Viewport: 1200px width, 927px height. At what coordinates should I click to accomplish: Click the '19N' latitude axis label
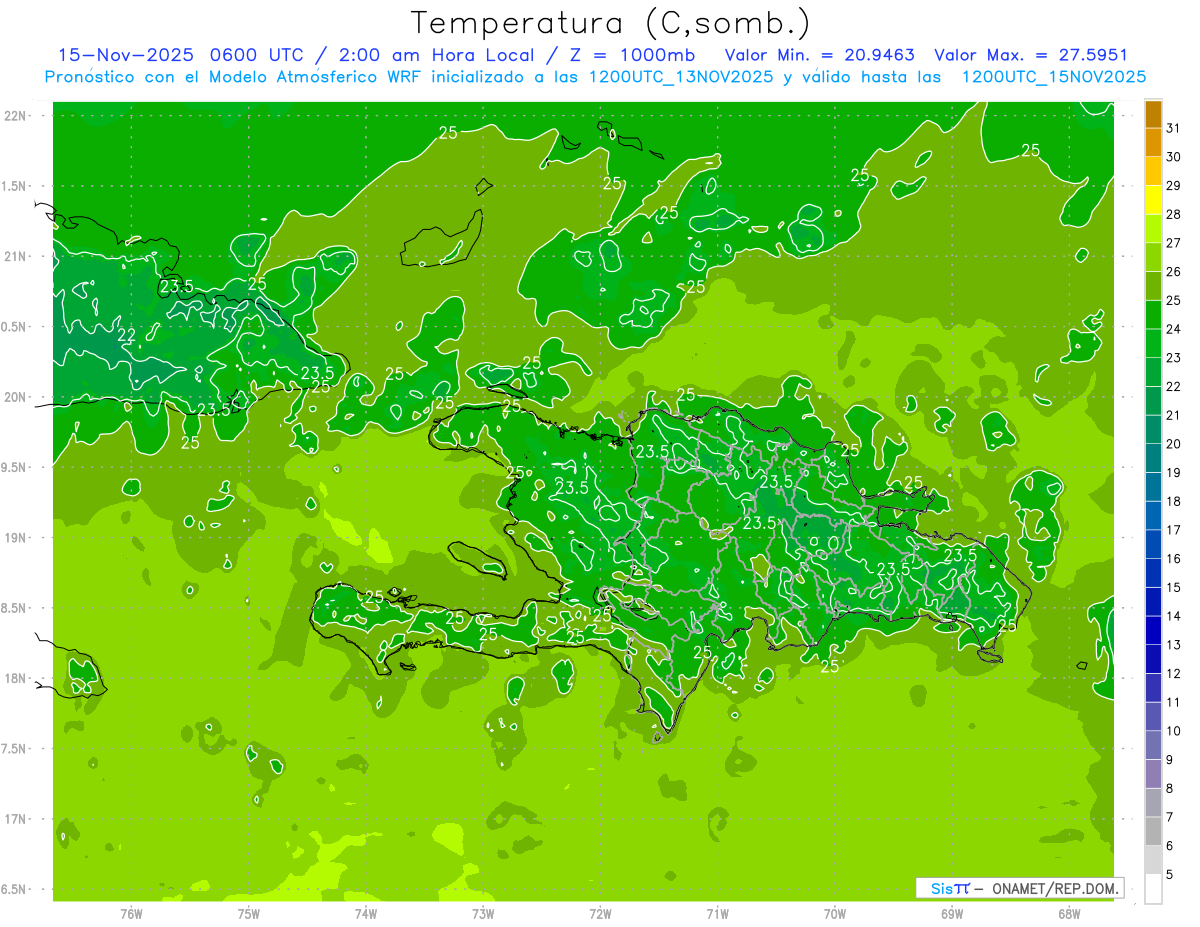(15, 537)
